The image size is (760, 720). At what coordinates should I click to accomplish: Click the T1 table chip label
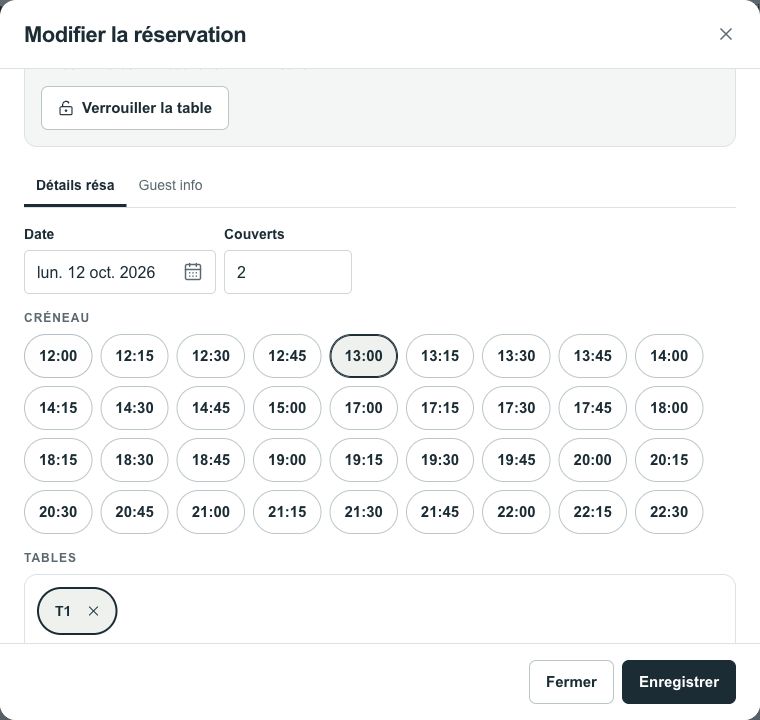coord(63,611)
